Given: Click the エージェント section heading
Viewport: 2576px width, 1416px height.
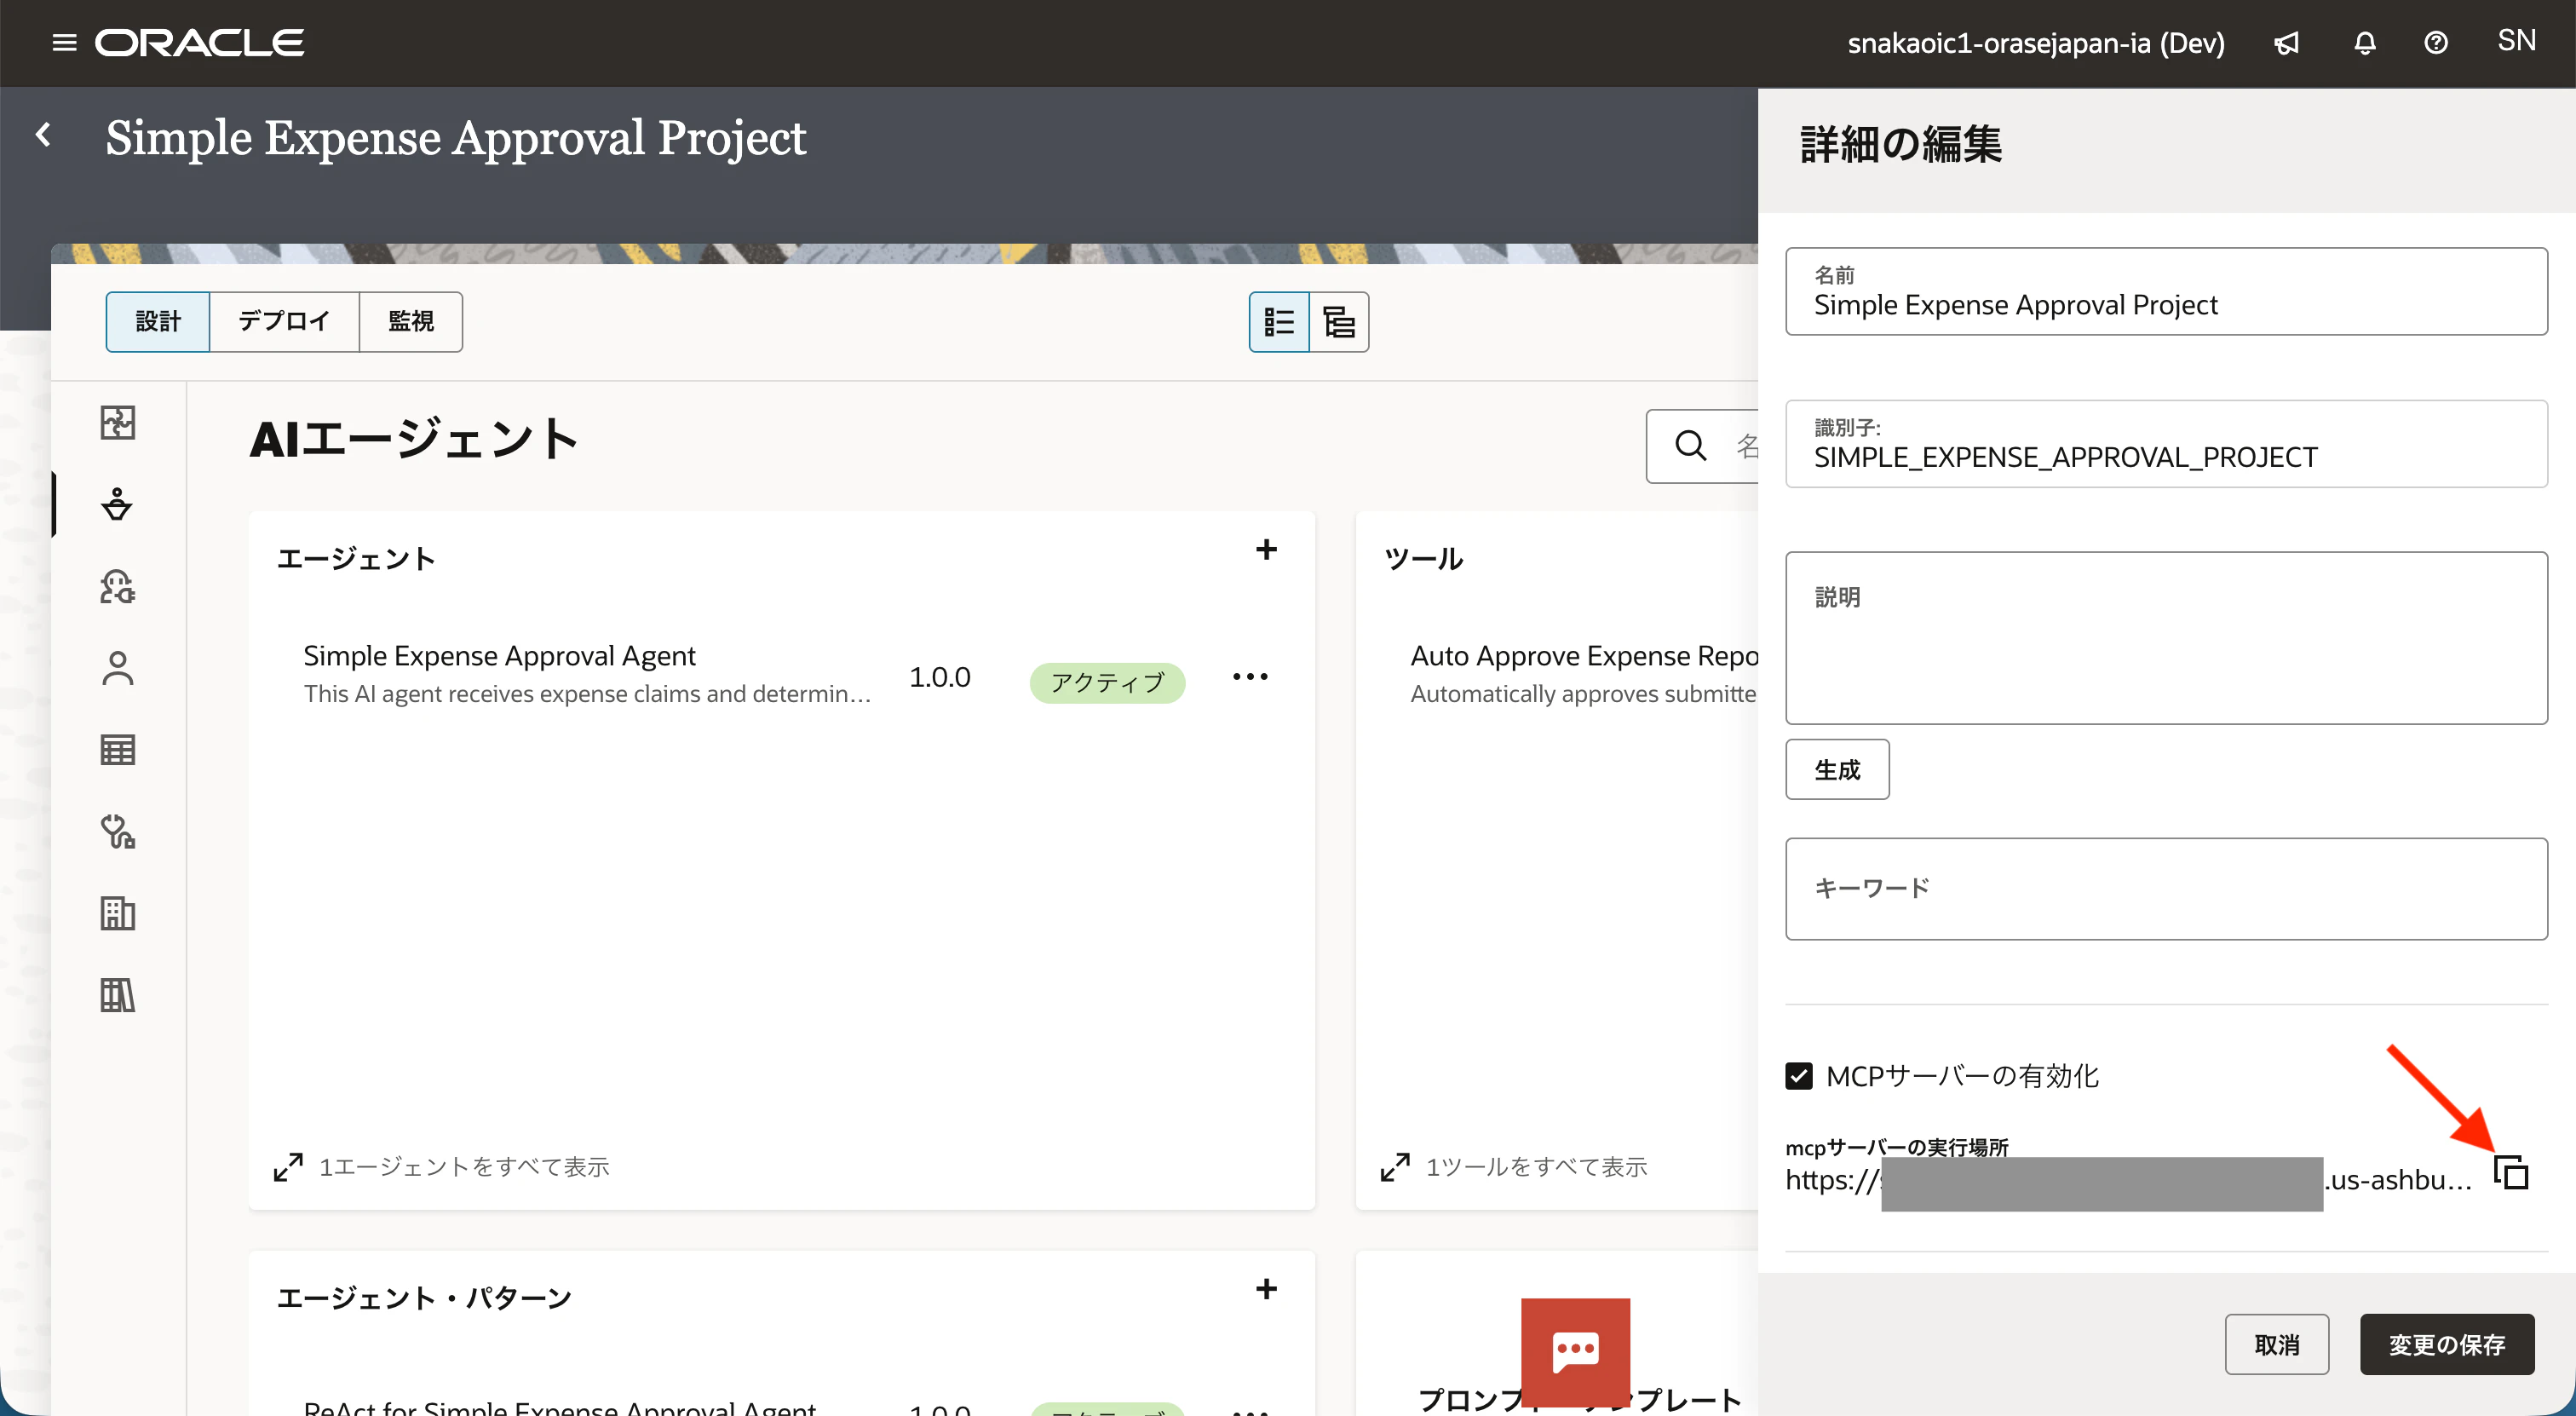Looking at the screenshot, I should click(x=356, y=559).
